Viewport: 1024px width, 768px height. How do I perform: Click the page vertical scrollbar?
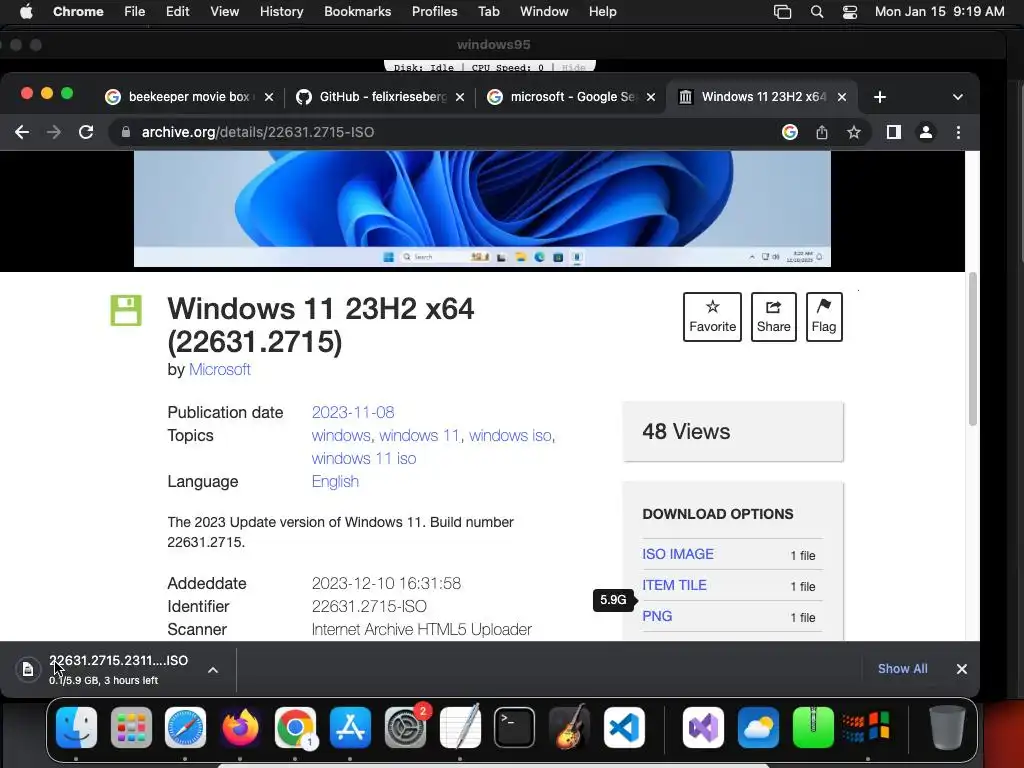(972, 349)
